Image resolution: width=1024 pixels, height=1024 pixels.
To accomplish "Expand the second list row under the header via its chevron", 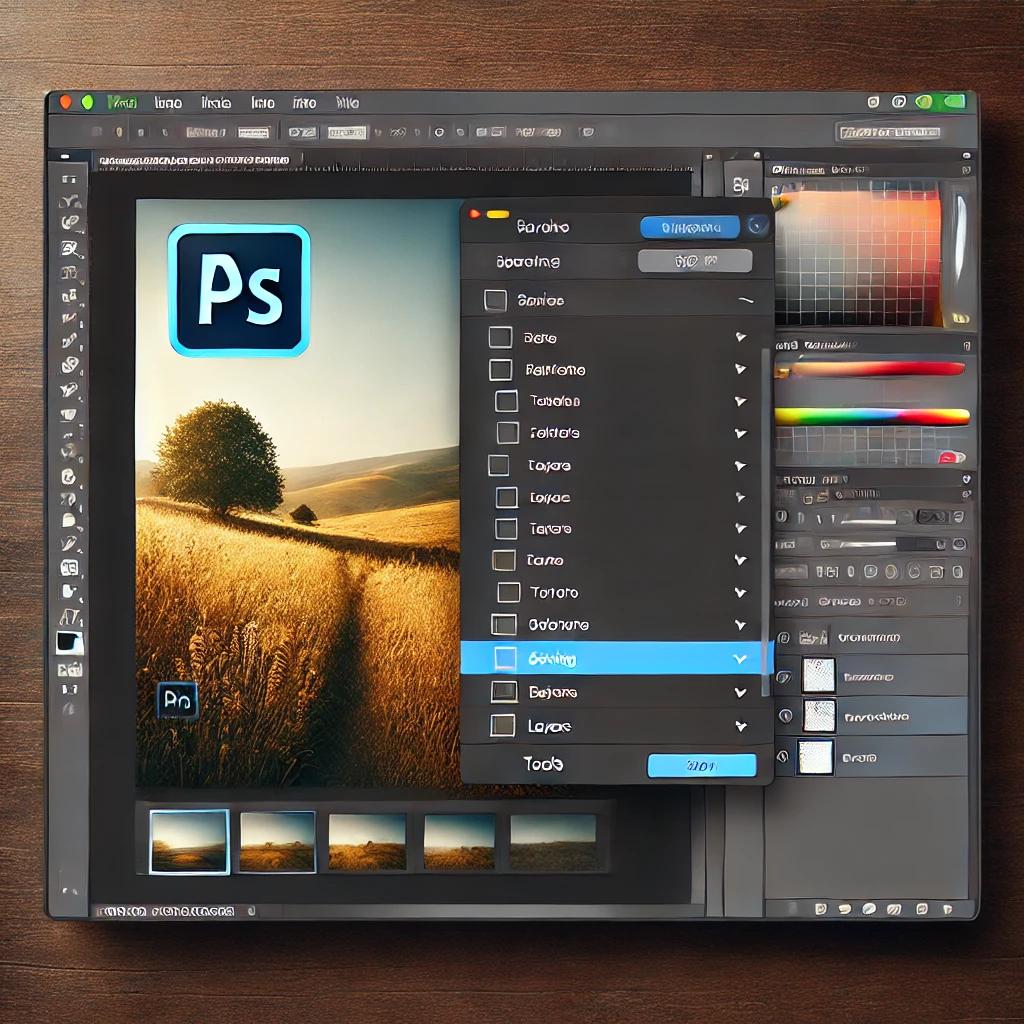I will pos(741,369).
